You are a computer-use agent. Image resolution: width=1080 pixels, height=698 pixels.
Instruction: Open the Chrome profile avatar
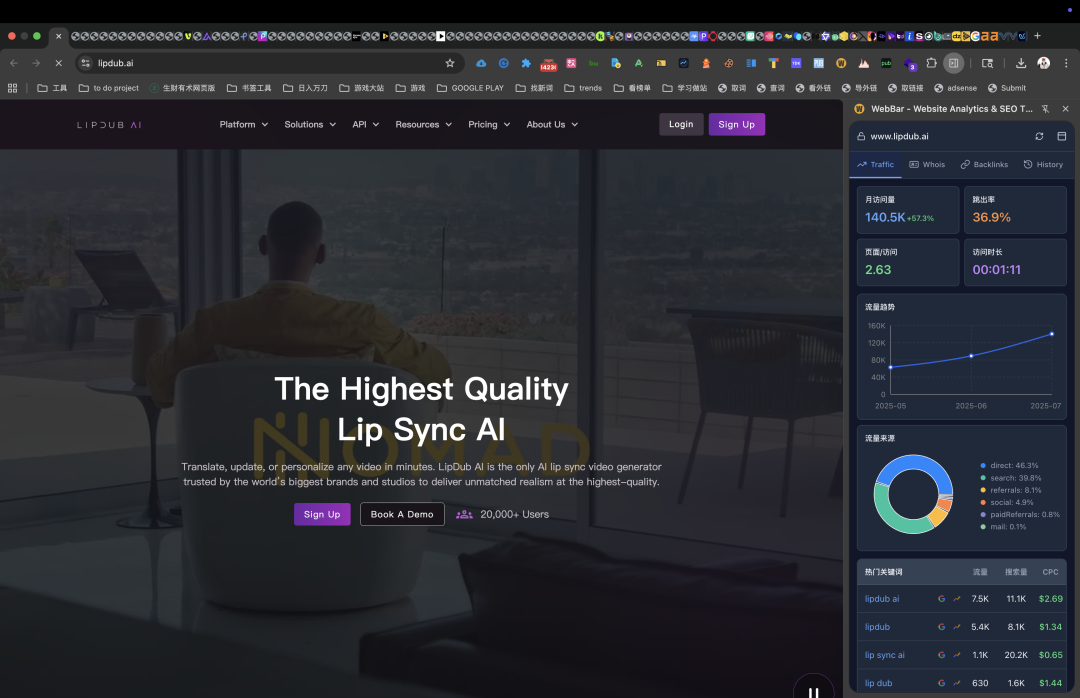(x=1043, y=63)
